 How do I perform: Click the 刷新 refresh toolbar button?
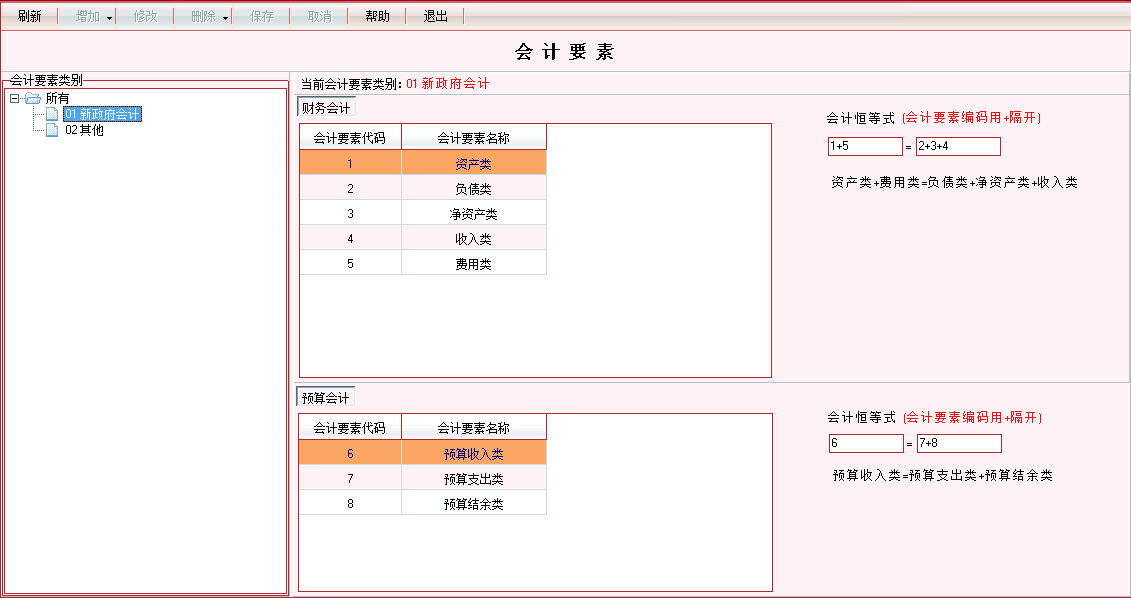tap(30, 16)
